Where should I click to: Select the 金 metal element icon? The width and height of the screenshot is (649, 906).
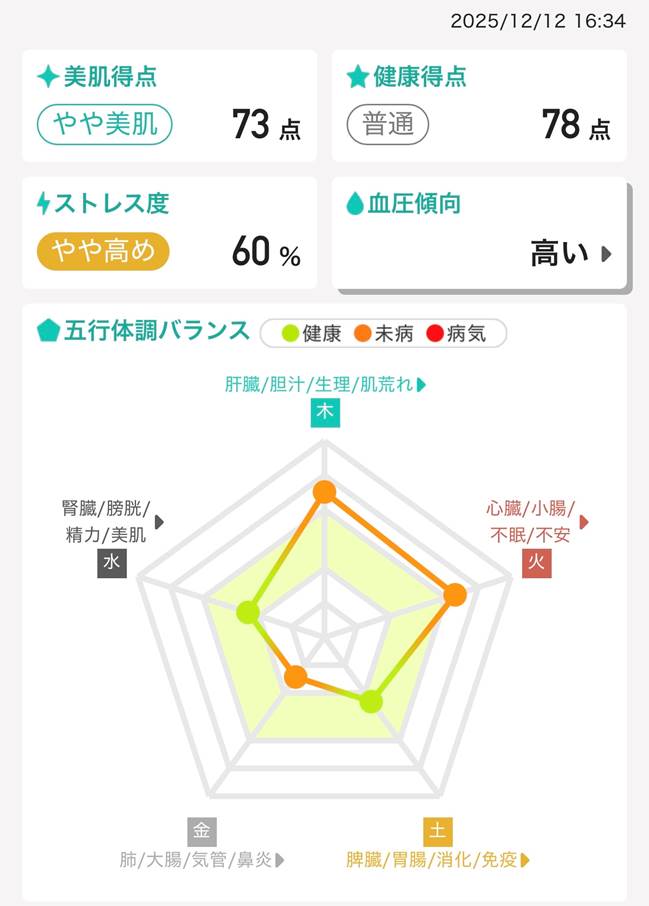coord(202,831)
